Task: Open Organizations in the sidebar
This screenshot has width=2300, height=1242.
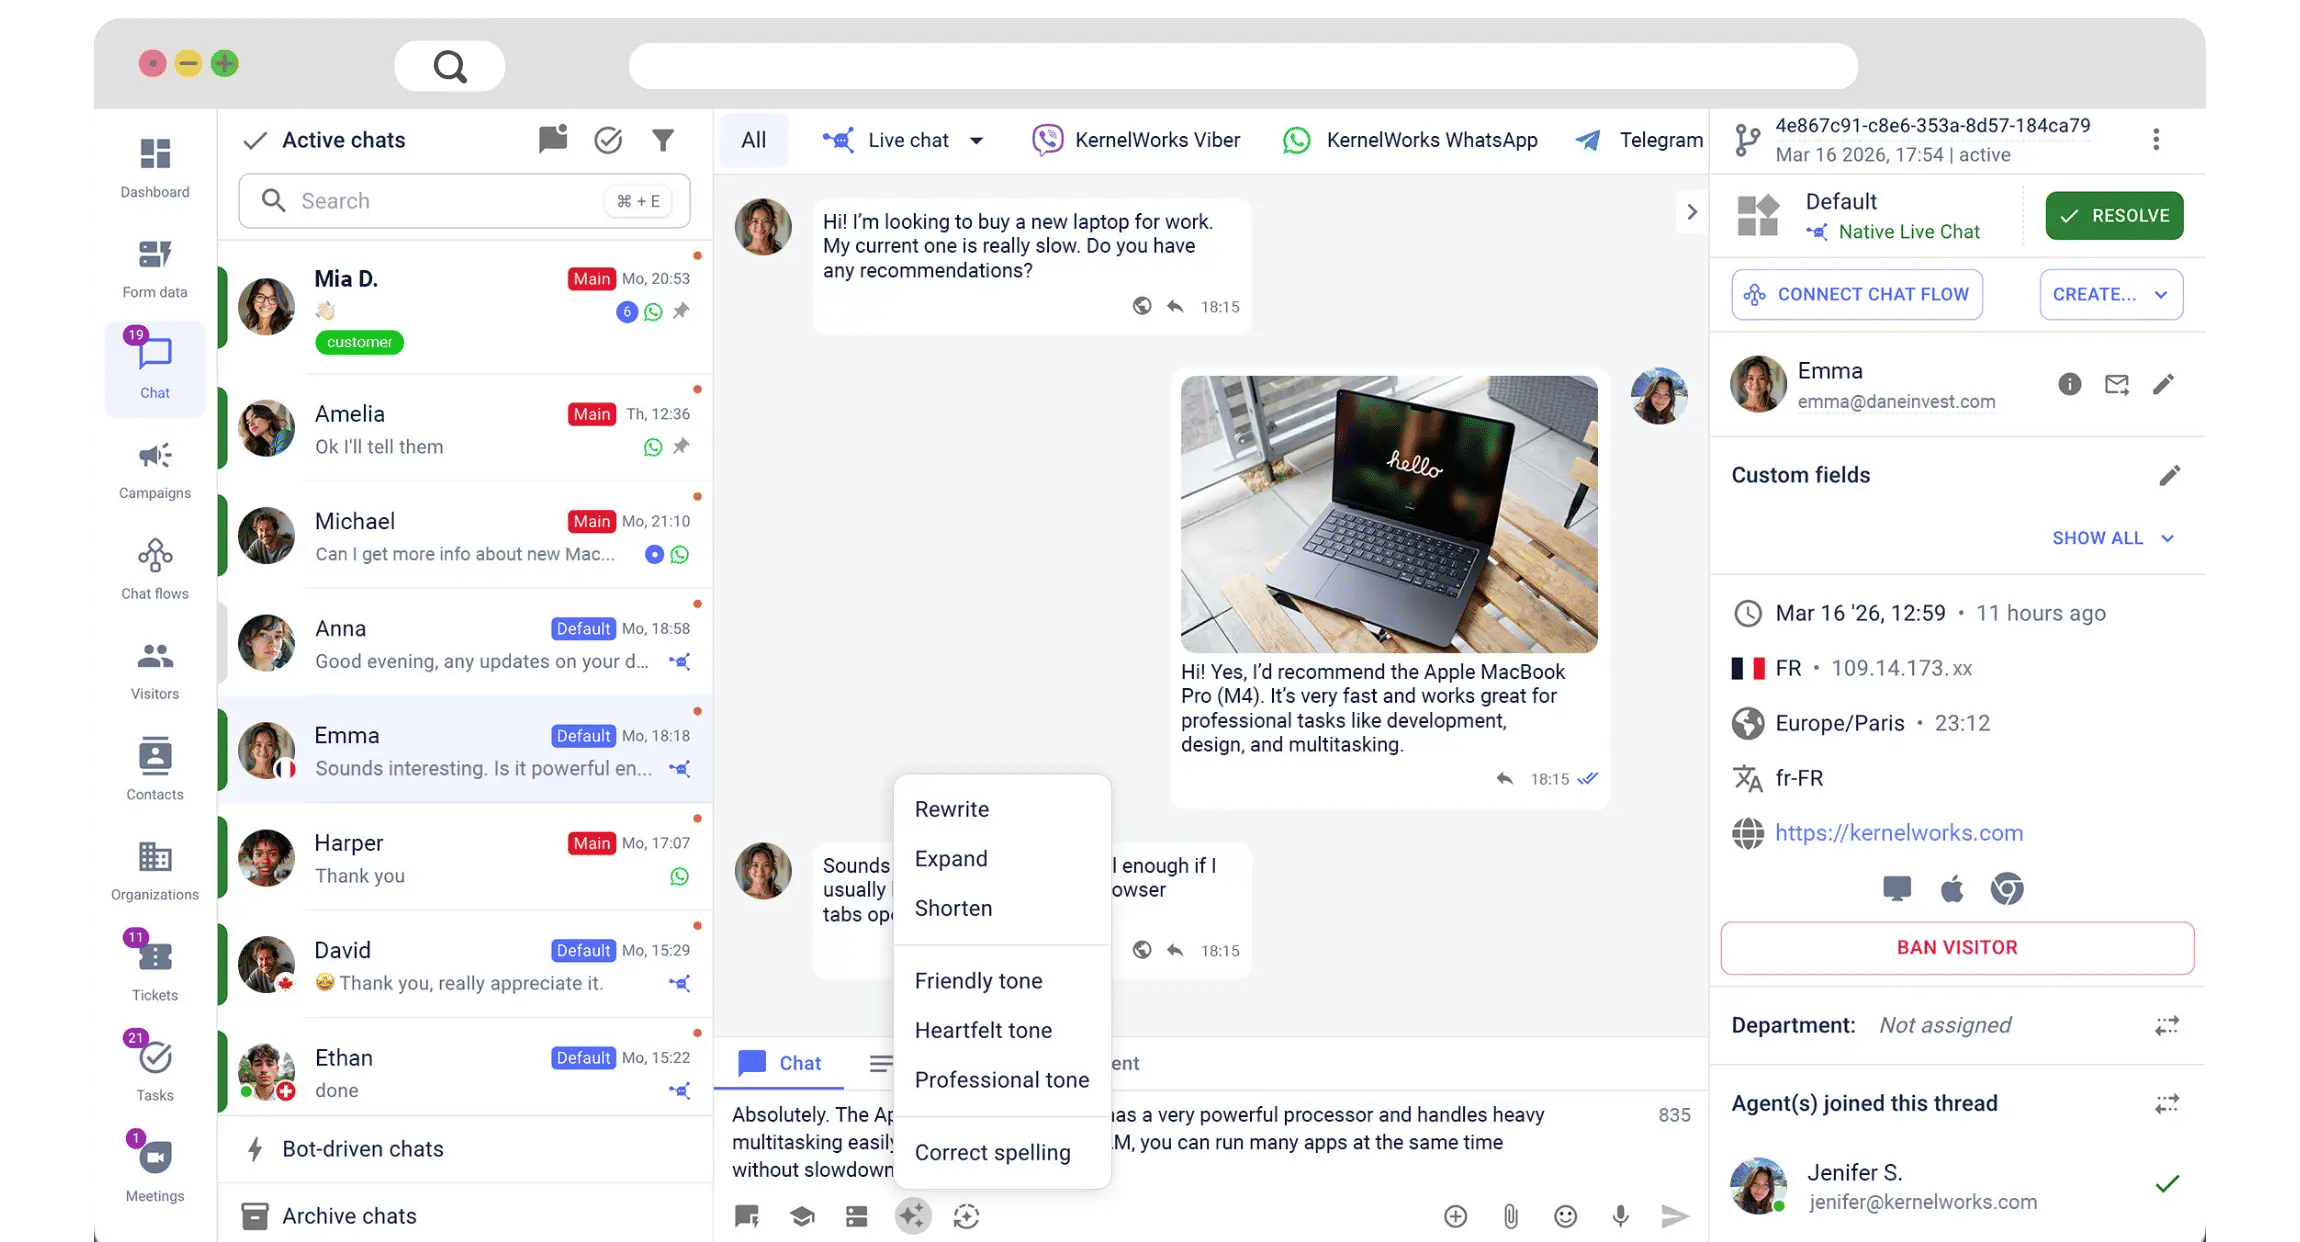Action: point(155,870)
